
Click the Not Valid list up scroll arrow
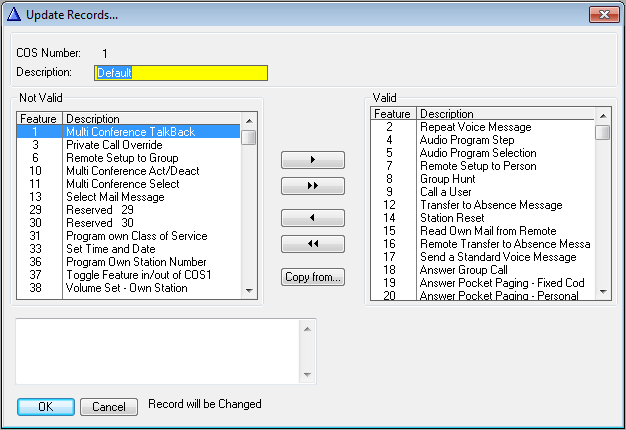(249, 121)
